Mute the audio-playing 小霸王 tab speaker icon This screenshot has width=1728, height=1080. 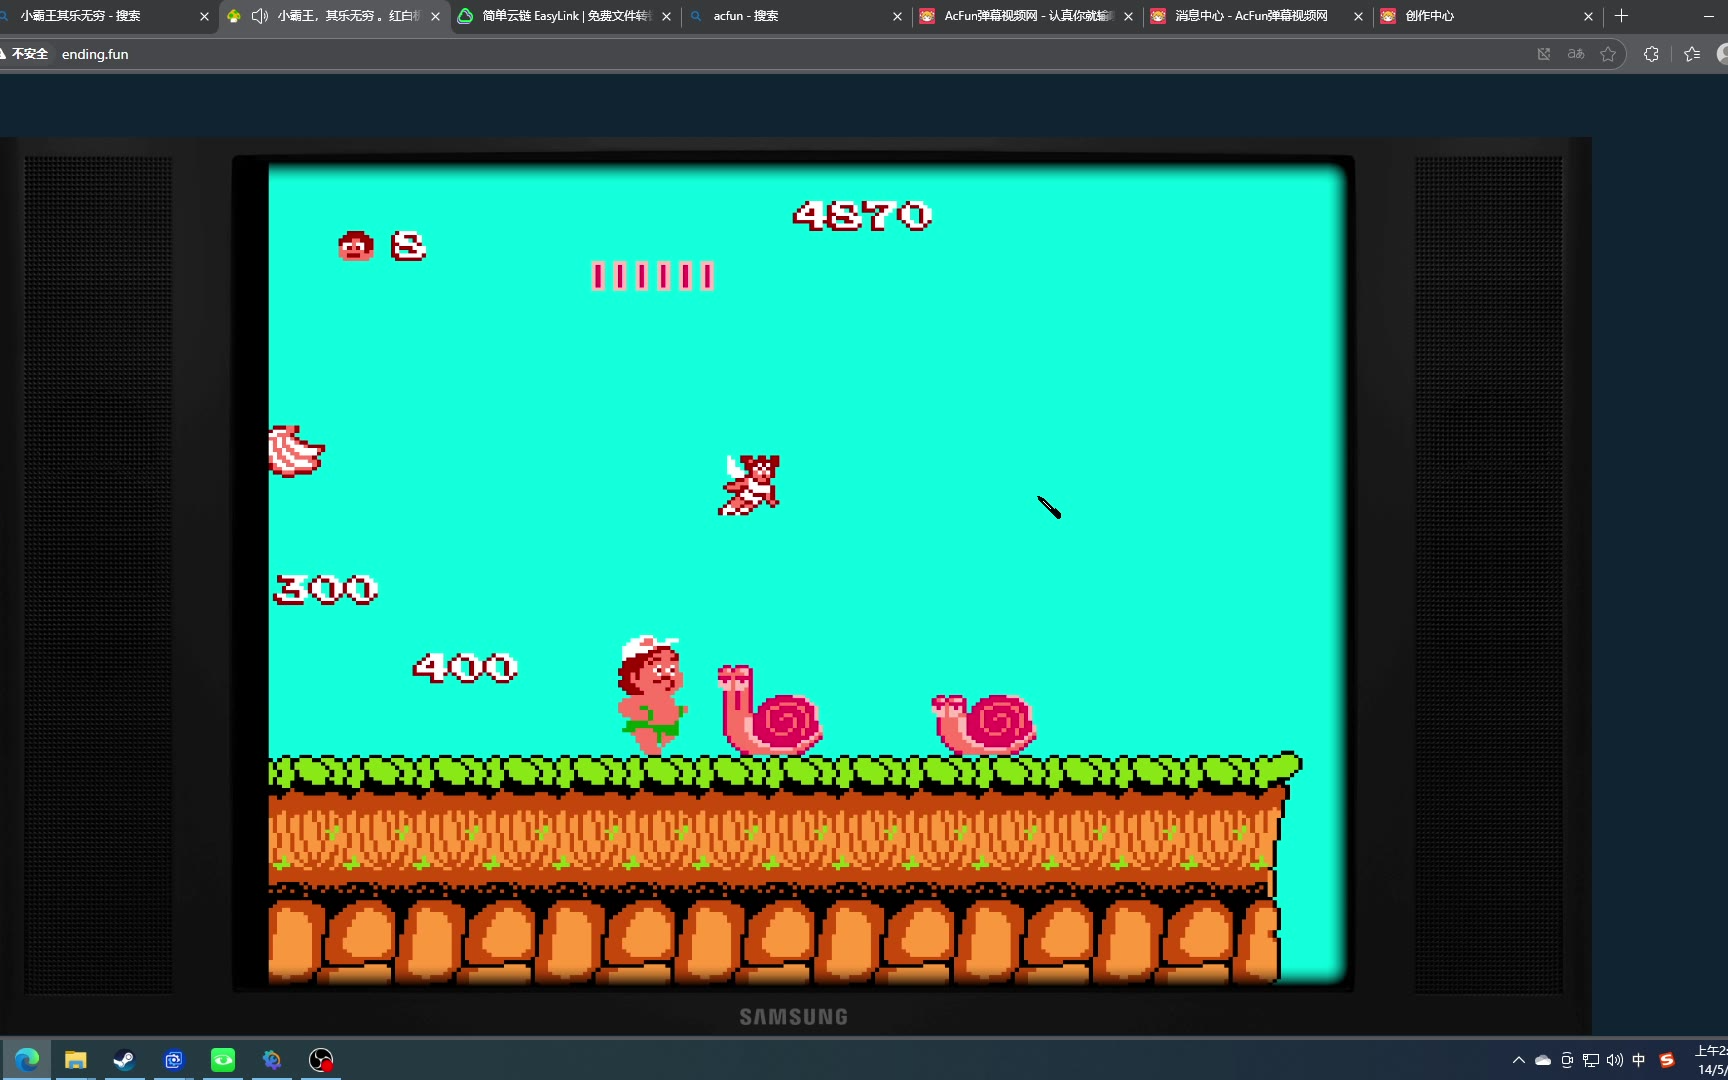(x=260, y=16)
